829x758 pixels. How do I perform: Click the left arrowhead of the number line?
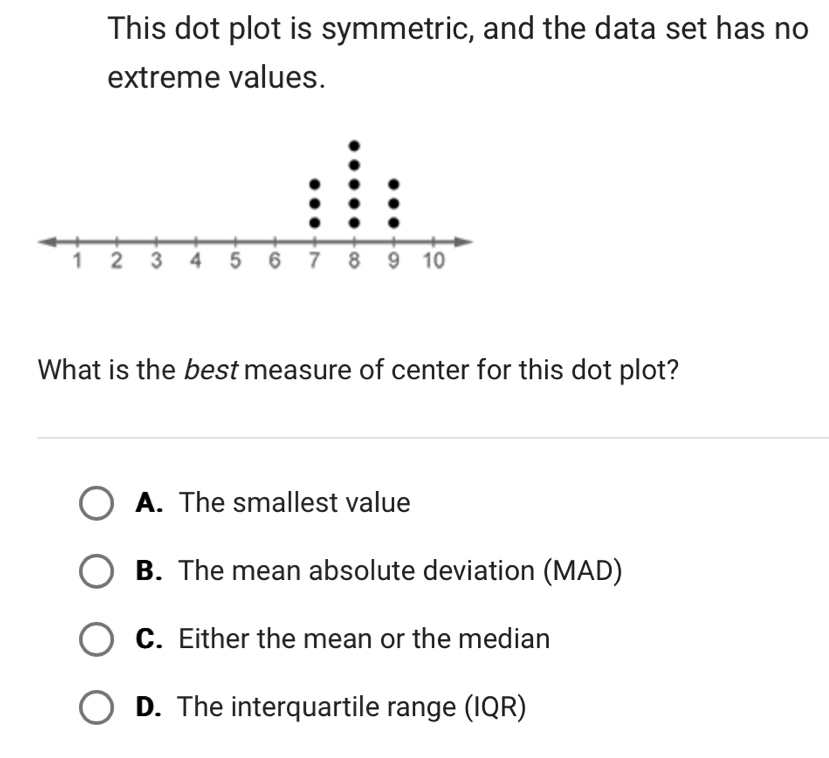tap(46, 241)
